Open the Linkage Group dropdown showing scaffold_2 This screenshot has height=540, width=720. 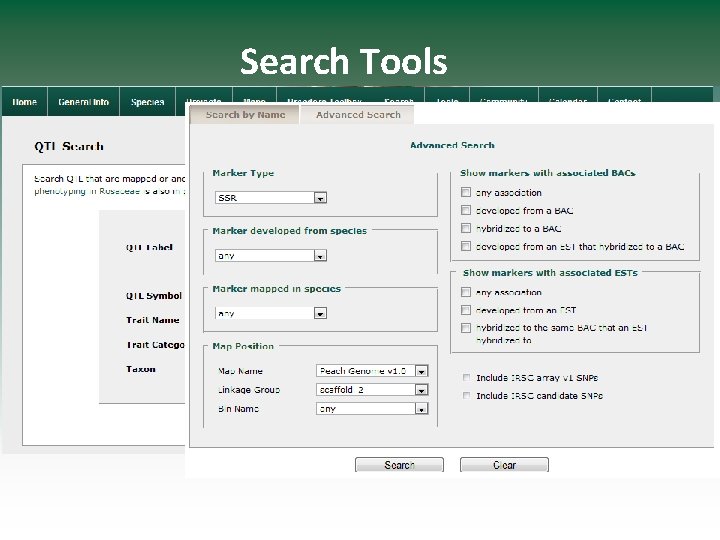pos(372,390)
